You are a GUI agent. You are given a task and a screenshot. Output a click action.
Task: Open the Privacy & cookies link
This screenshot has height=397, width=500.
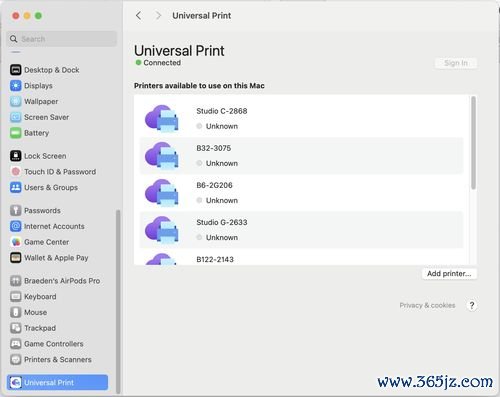(427, 305)
